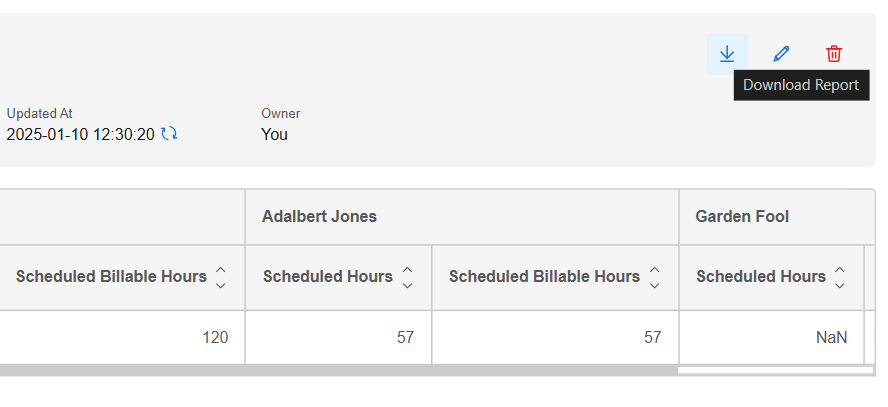
Task: Click the owner value You
Action: [x=274, y=134]
